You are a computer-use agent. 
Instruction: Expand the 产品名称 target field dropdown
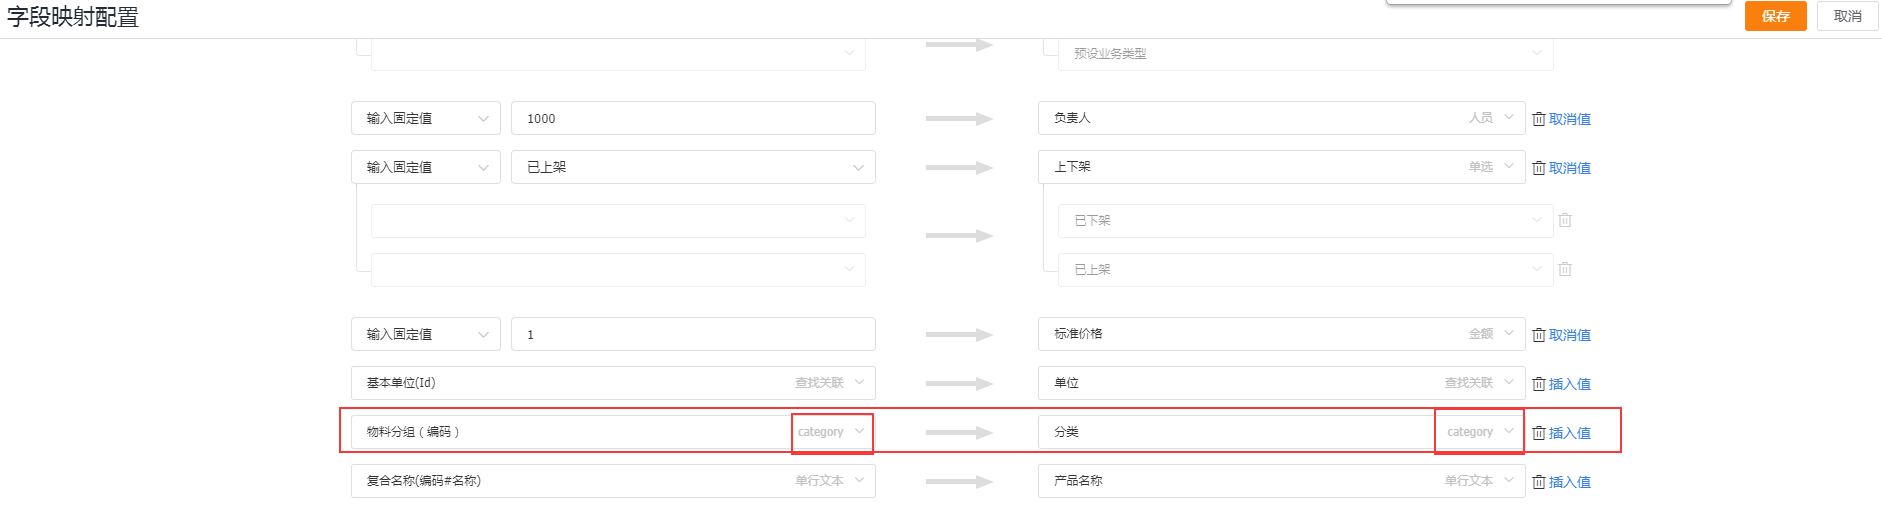point(1282,481)
